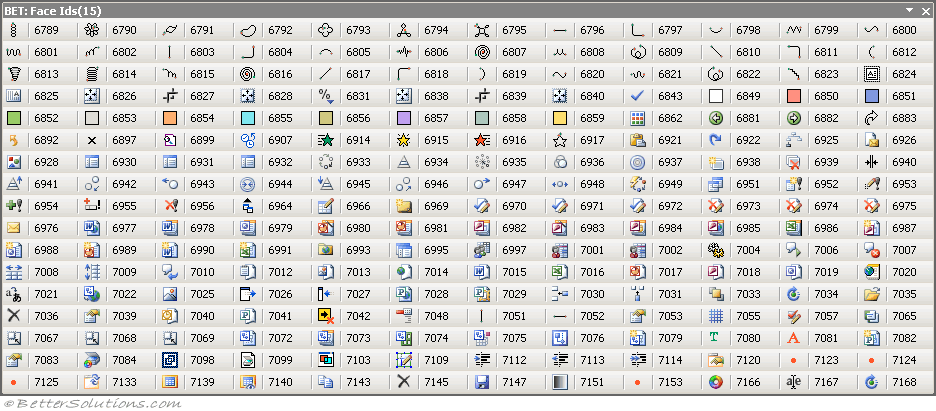Click the entry numbered 6824
Viewport: 936px width, 411px height.
tap(904, 74)
